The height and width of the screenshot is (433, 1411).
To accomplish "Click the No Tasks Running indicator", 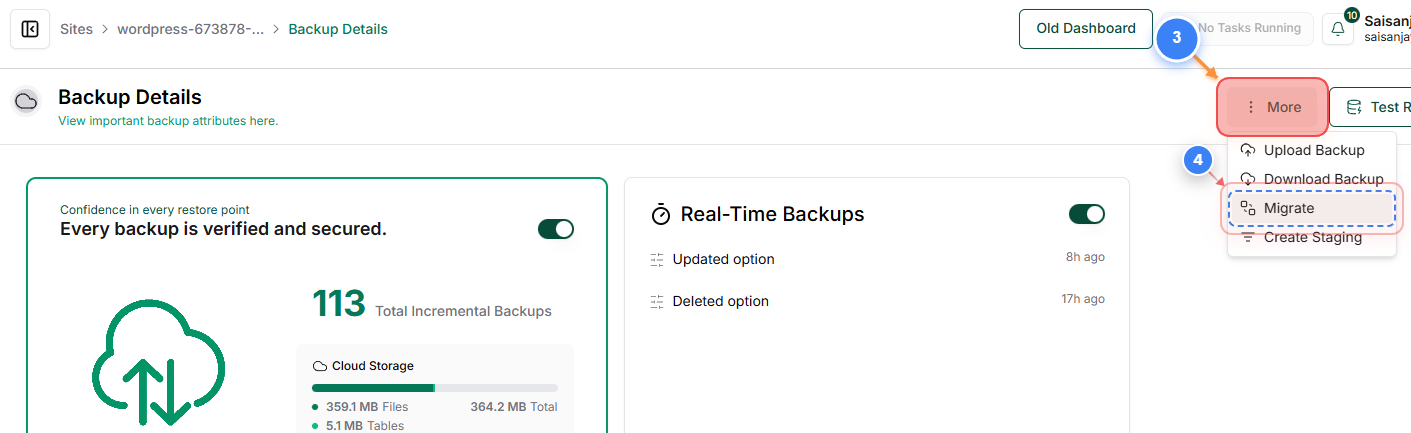I will tap(1238, 28).
